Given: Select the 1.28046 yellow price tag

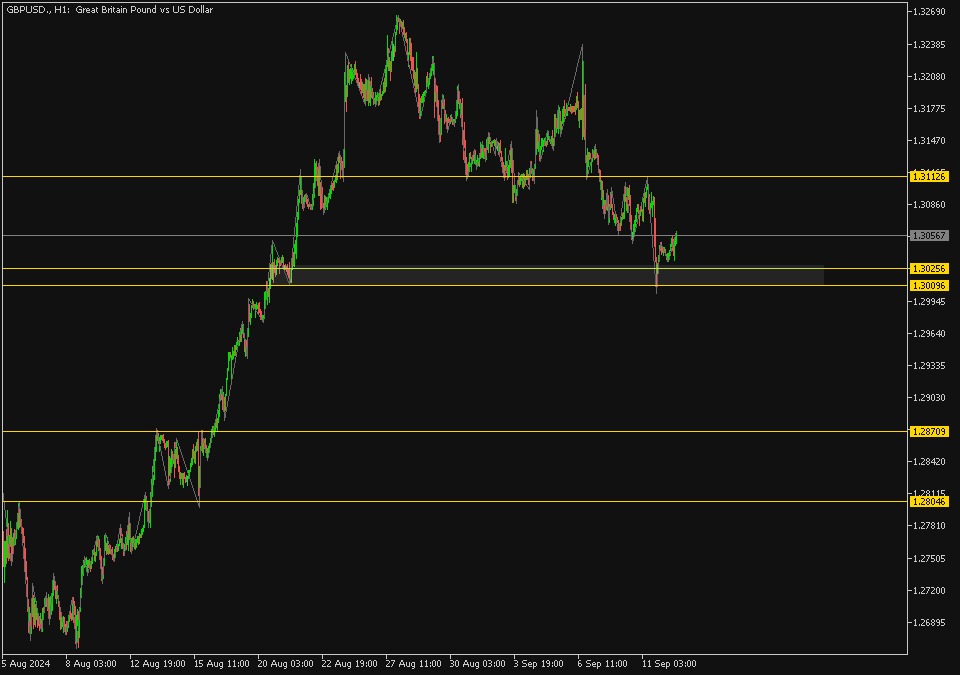Looking at the screenshot, I should [x=929, y=501].
